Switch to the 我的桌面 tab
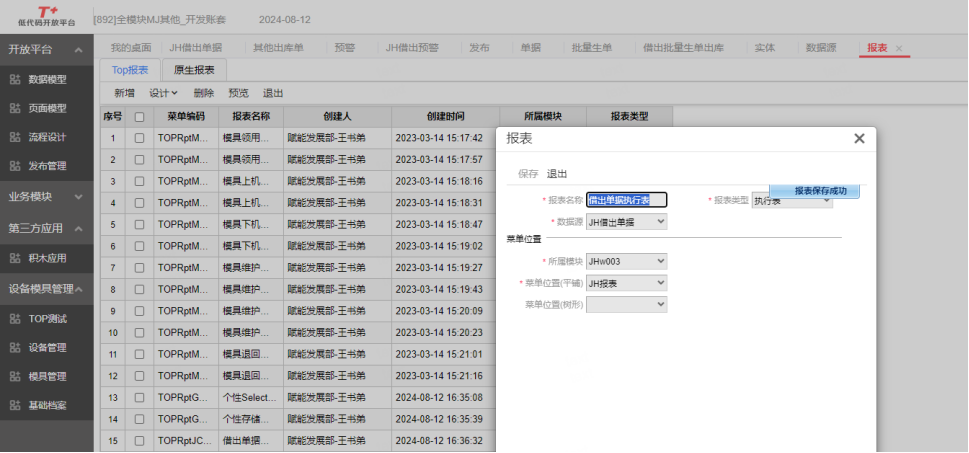 (131, 48)
